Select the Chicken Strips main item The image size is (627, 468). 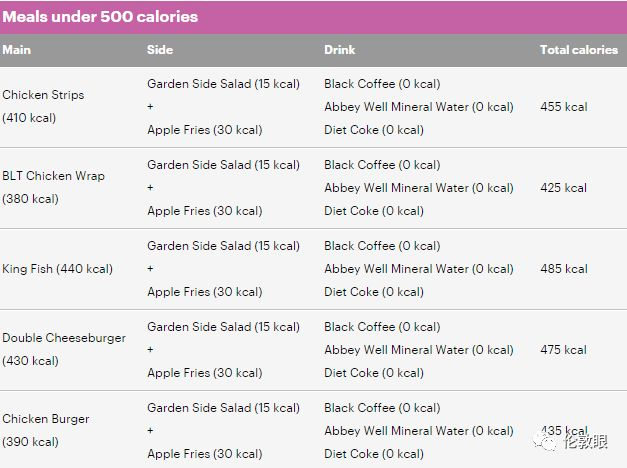point(43,95)
